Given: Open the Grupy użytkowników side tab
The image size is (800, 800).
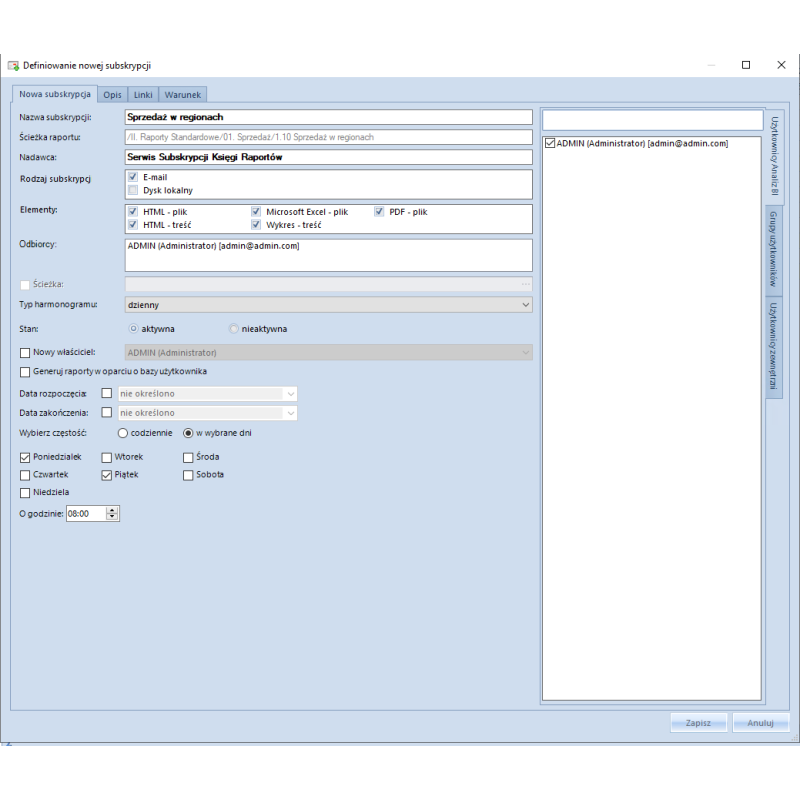Looking at the screenshot, I should pyautogui.click(x=774, y=250).
